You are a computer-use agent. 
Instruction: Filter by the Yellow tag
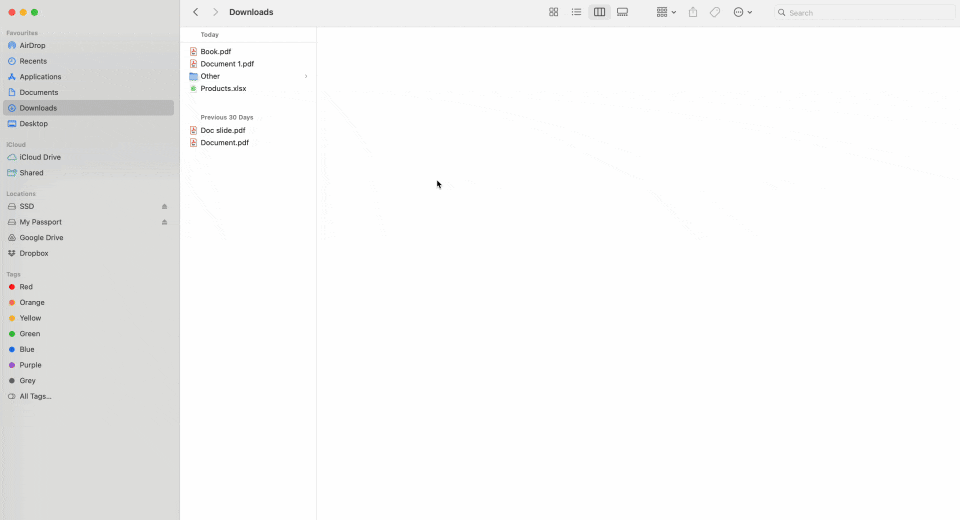pos(88,318)
